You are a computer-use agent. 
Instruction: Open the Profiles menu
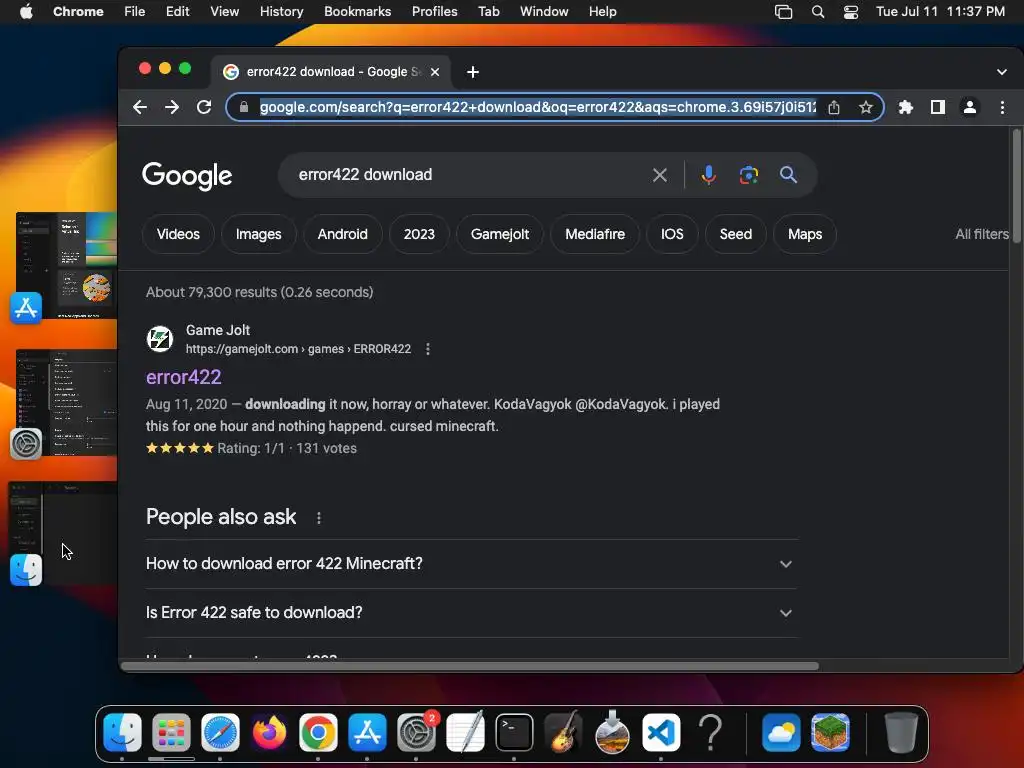tap(434, 12)
